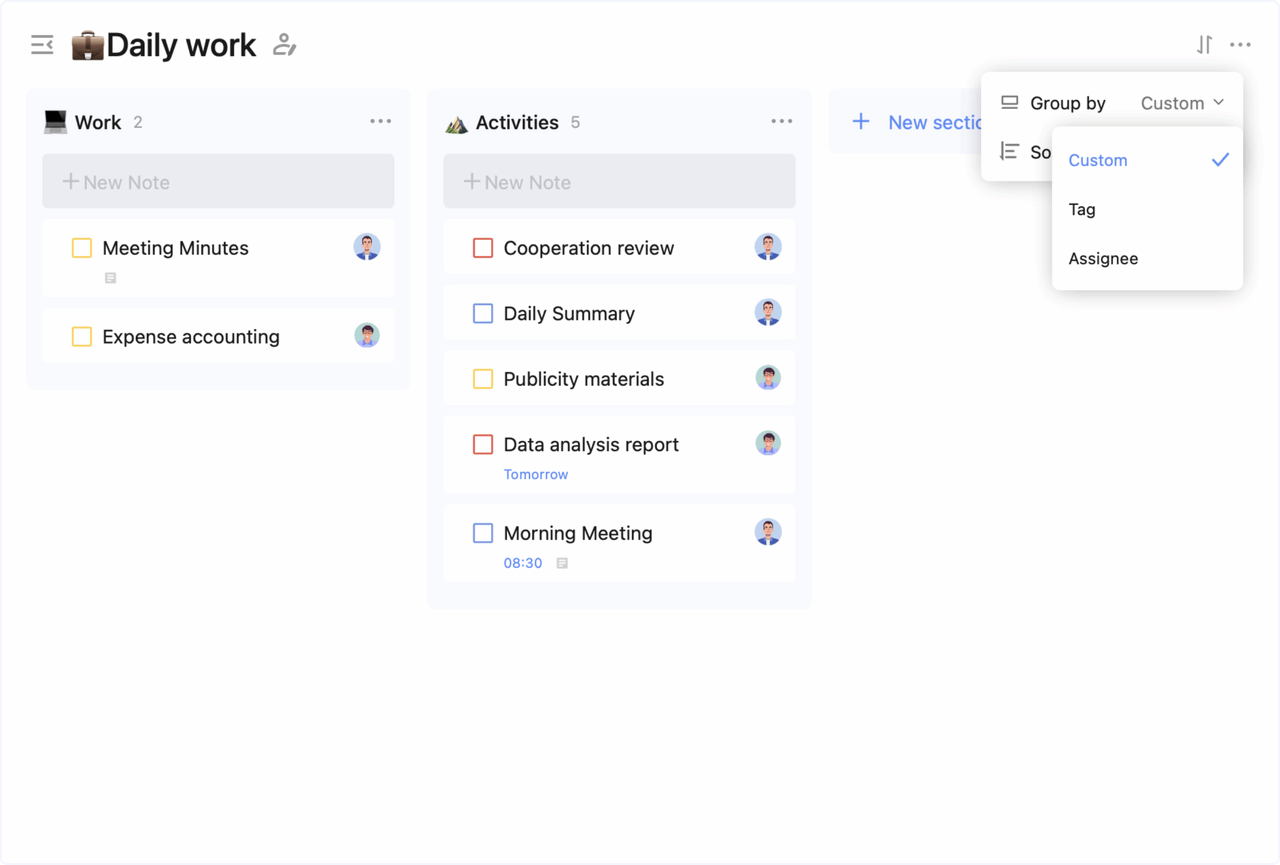1280x865 pixels.
Task: Collapse the sidebar using the top-left icon
Action: point(41,44)
